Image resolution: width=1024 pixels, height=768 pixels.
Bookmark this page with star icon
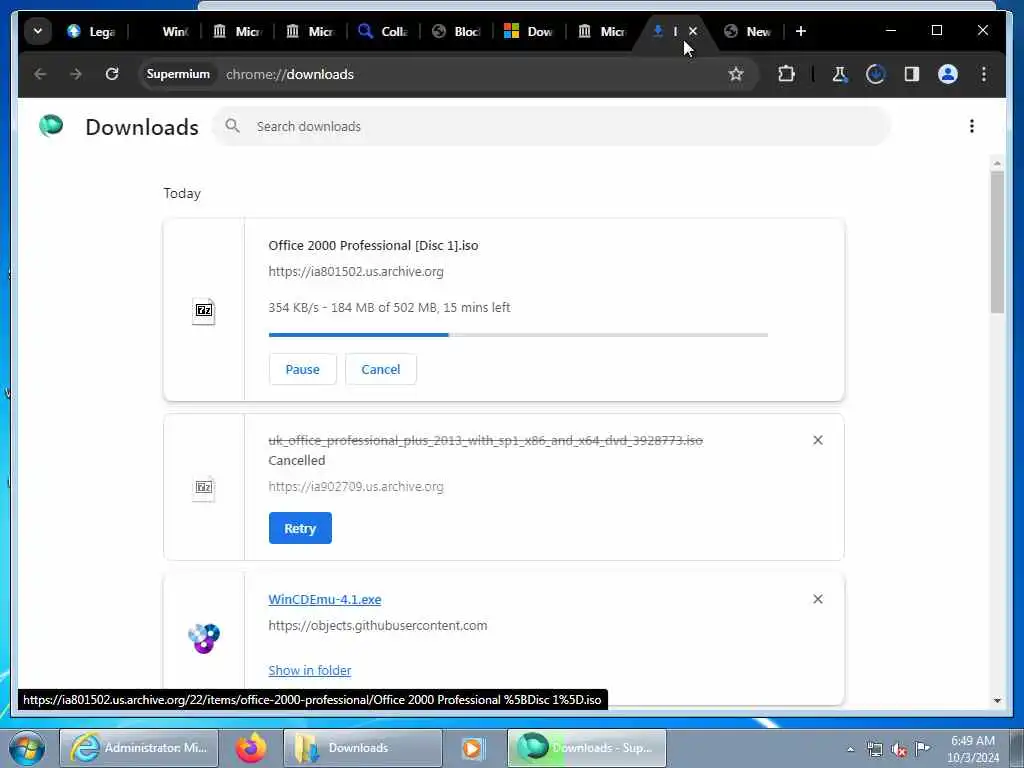[736, 74]
